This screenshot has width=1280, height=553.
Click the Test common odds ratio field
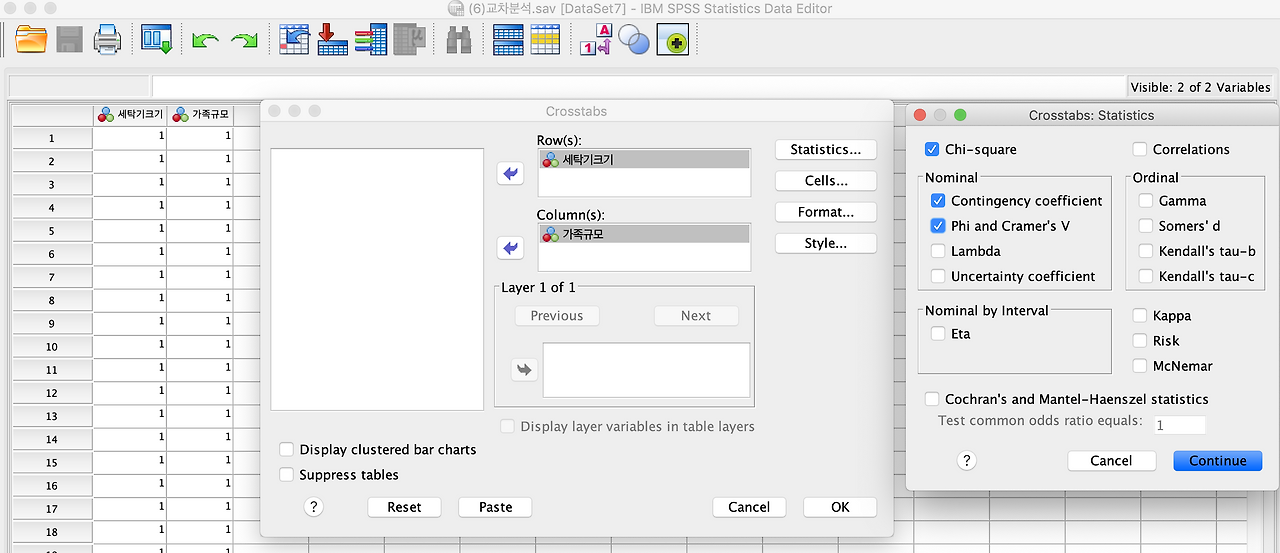pos(1180,425)
